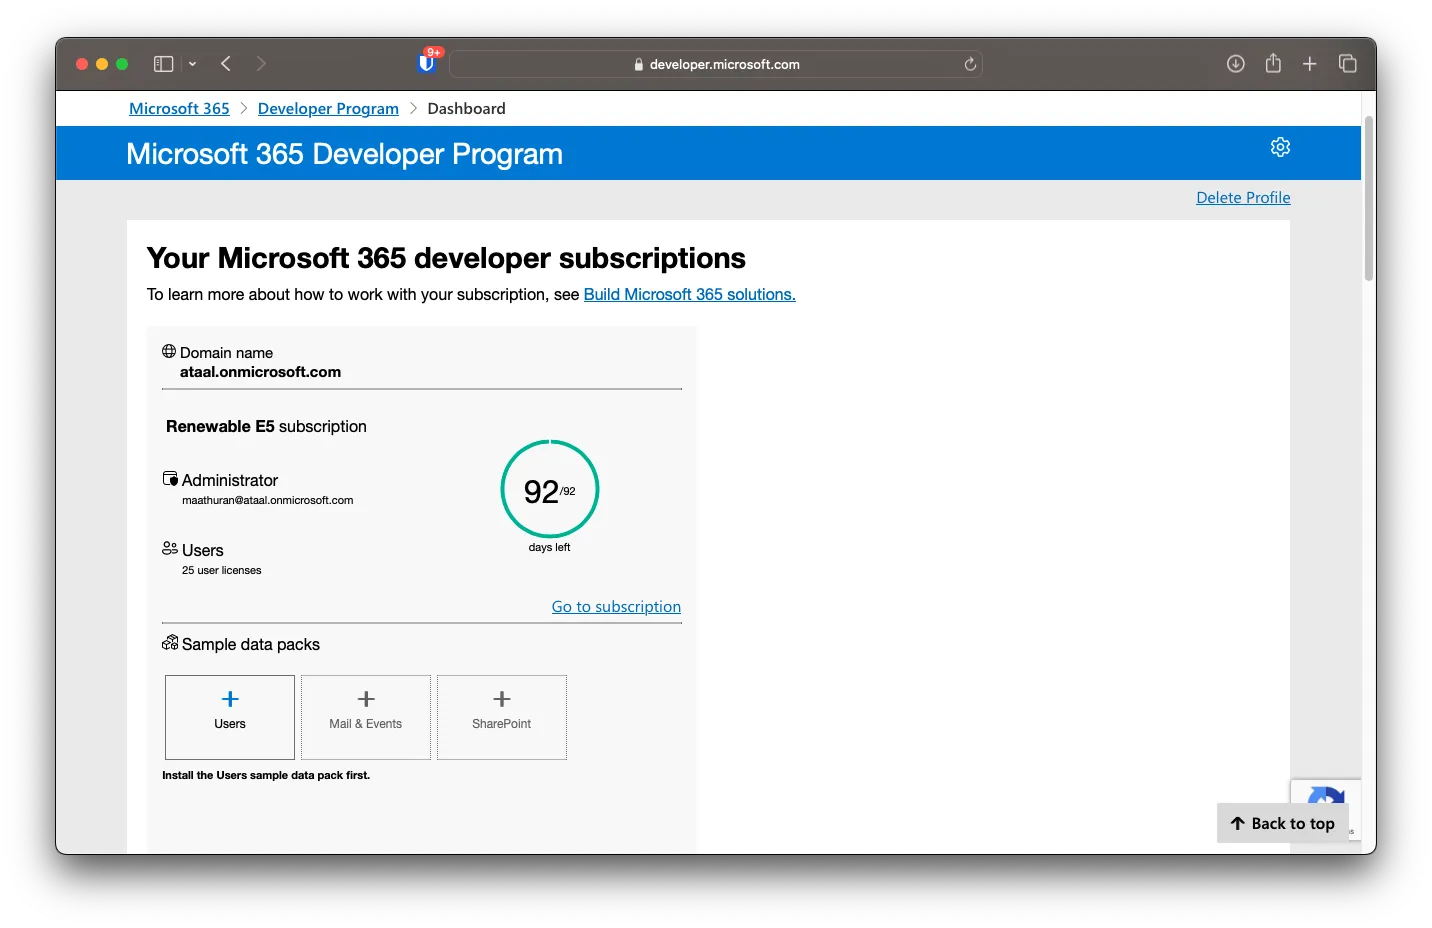The width and height of the screenshot is (1432, 928).
Task: Click the page vertical scrollbar thumb
Action: point(1369,200)
